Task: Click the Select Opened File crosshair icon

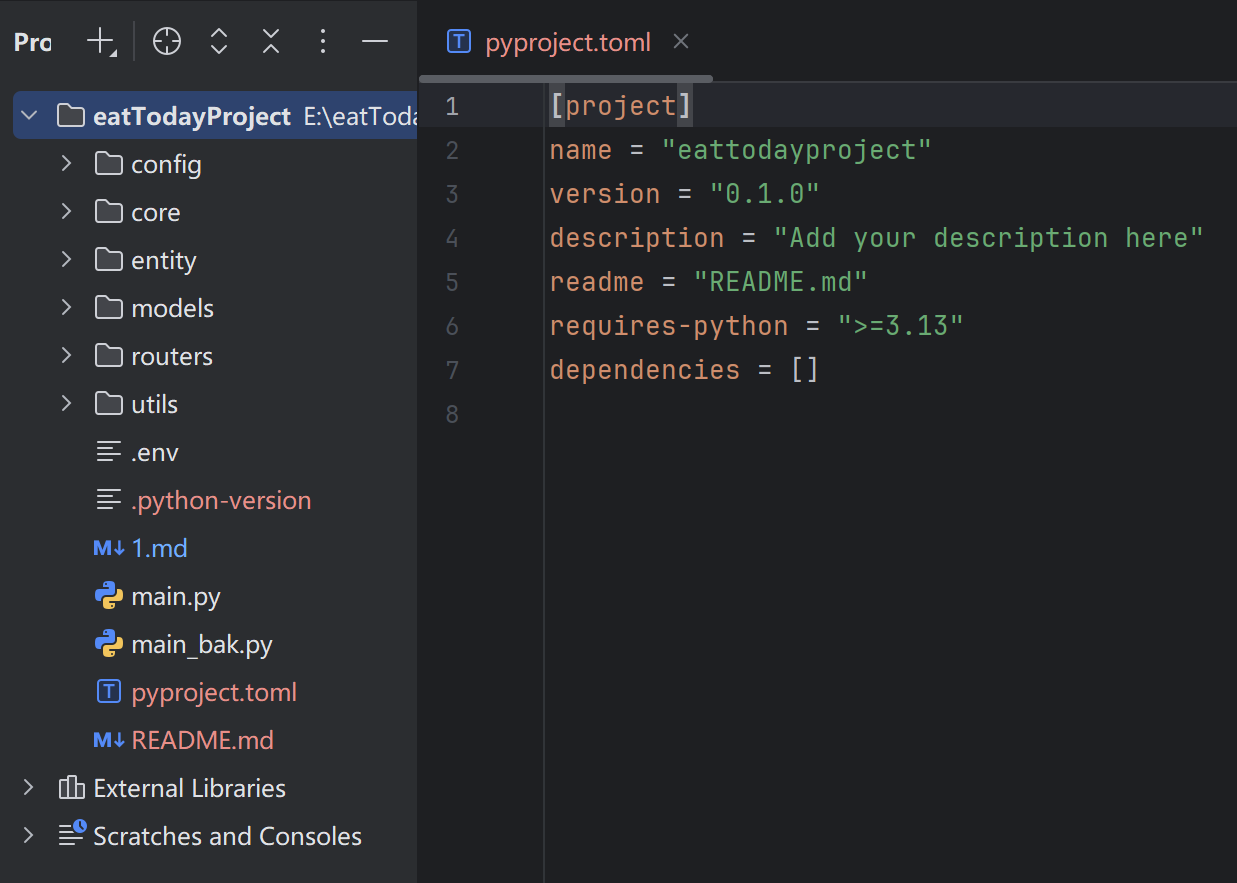Action: (167, 42)
